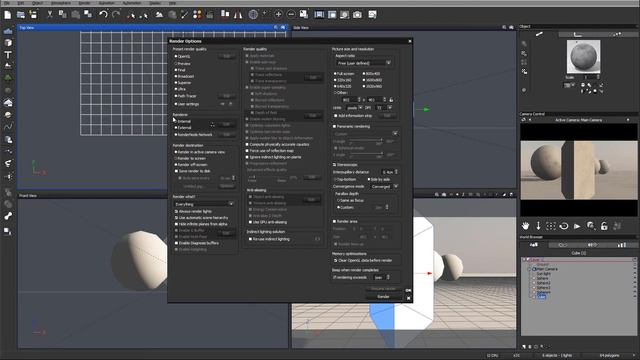Click the Undo arrow icon
This screenshot has width=640, height=360.
pos(103,15)
